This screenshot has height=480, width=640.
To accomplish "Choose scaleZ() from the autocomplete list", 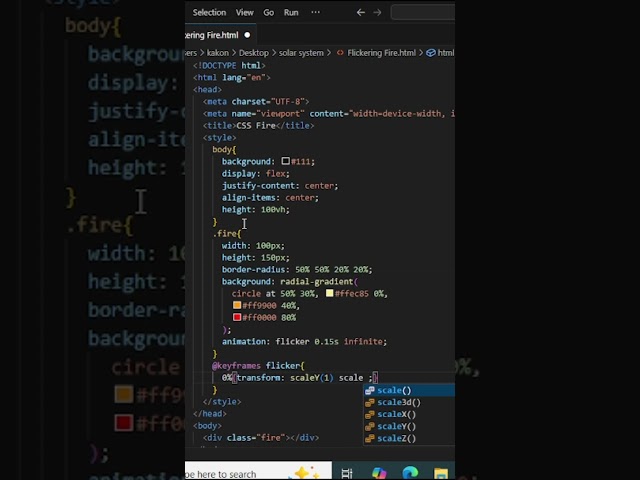I will click(x=409, y=438).
